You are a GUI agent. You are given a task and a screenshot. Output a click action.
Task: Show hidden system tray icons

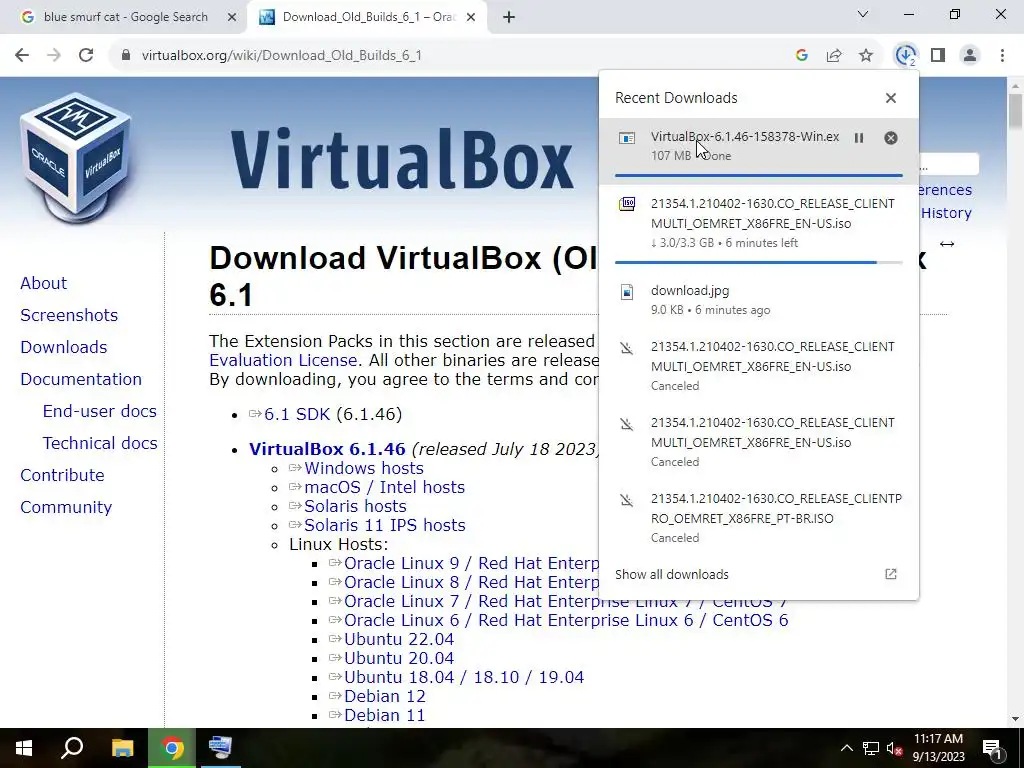846,748
